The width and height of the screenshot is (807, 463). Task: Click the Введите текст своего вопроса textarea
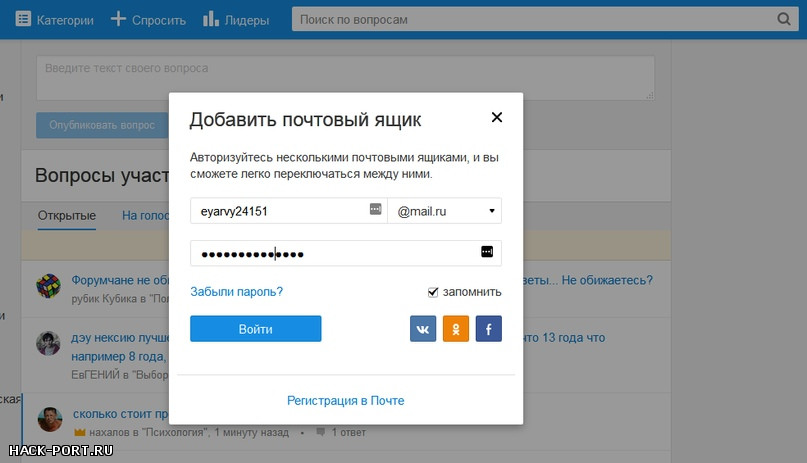[345, 78]
